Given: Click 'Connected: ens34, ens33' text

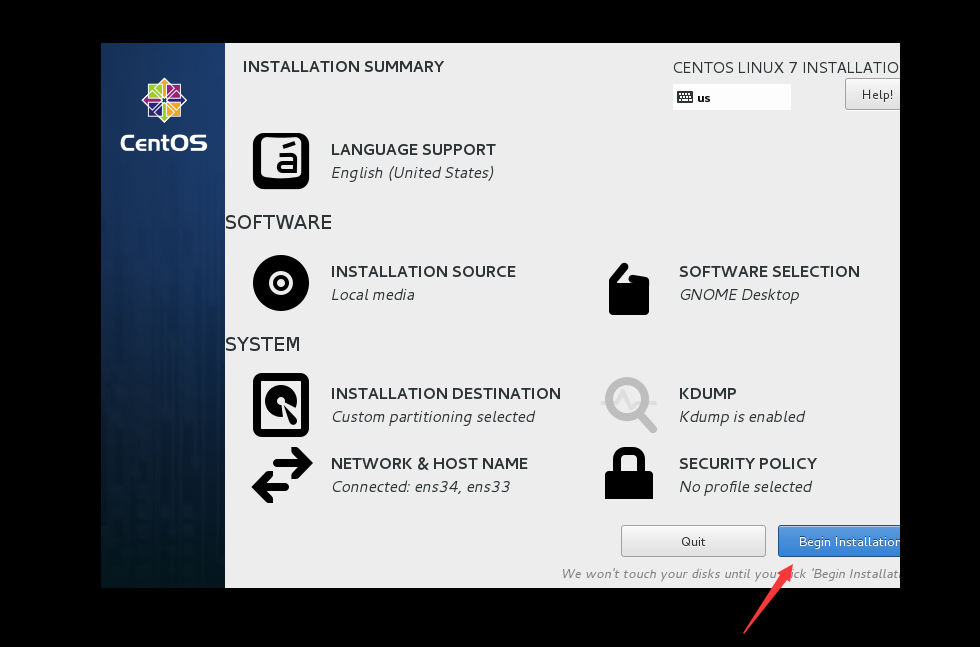Looking at the screenshot, I should [421, 487].
